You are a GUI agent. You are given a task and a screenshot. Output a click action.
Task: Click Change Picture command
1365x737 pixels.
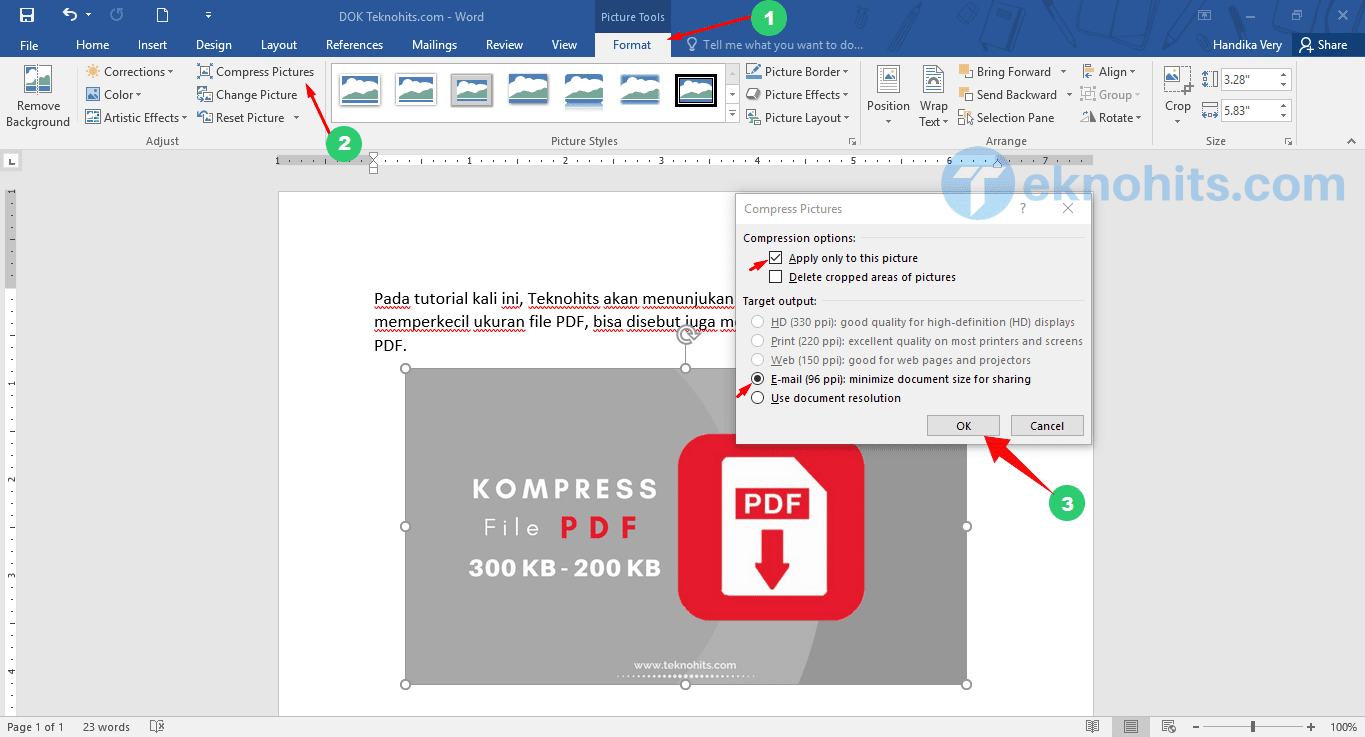pos(247,95)
